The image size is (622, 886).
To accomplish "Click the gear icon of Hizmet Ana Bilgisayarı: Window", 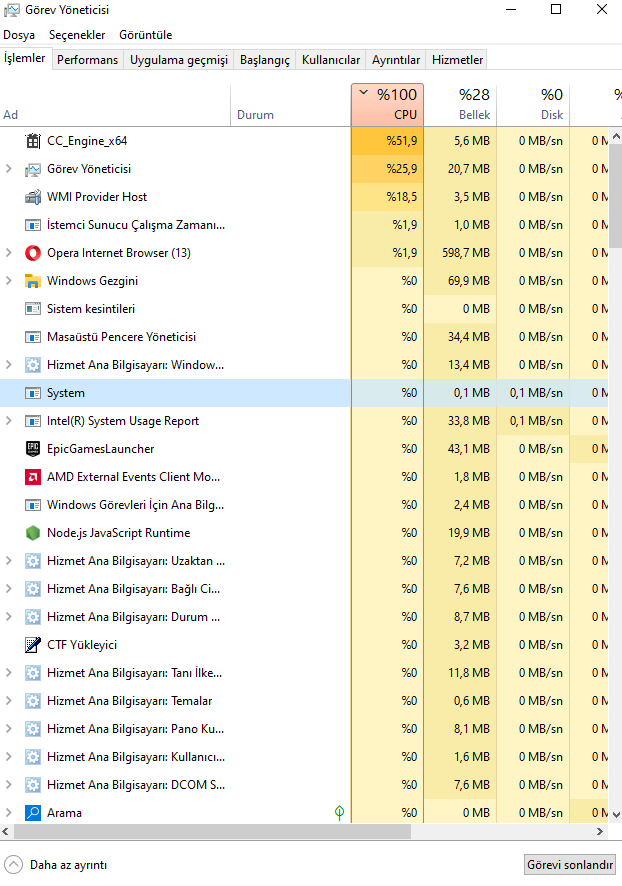I will click(33, 365).
